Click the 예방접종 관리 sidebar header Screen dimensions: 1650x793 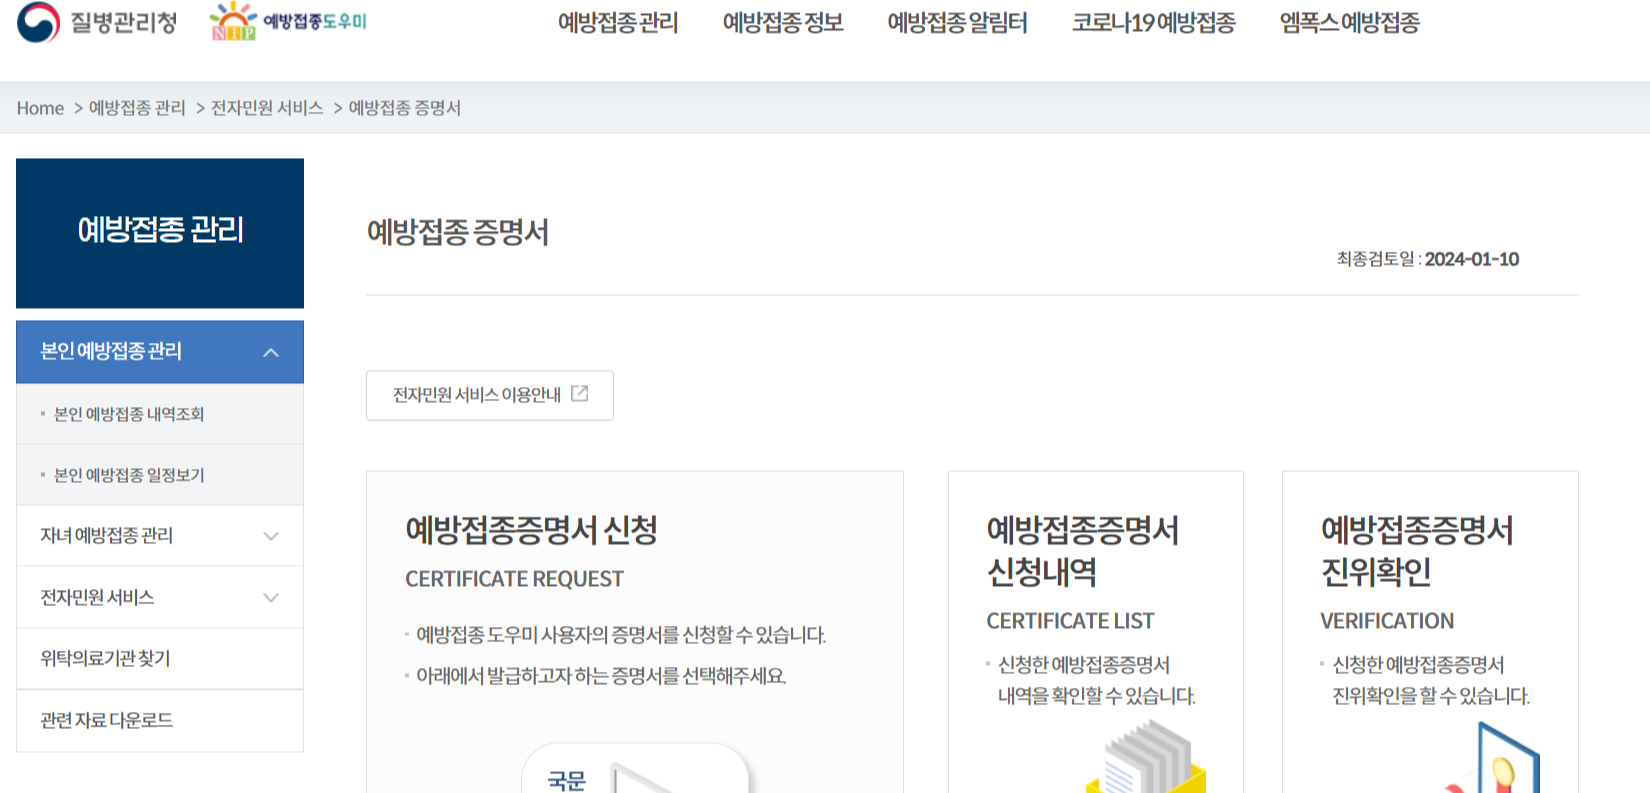tap(160, 233)
